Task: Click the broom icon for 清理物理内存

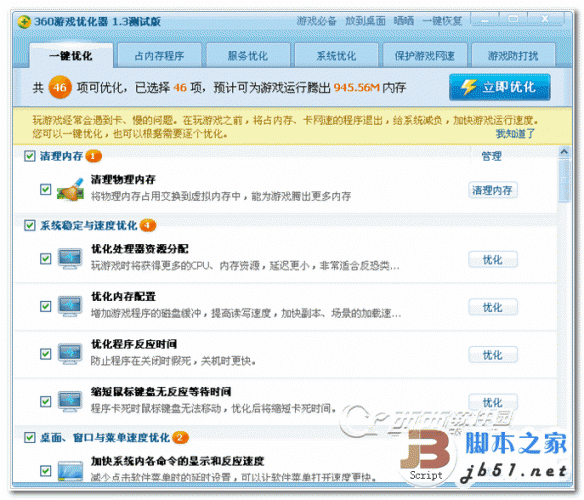Action: (70, 189)
